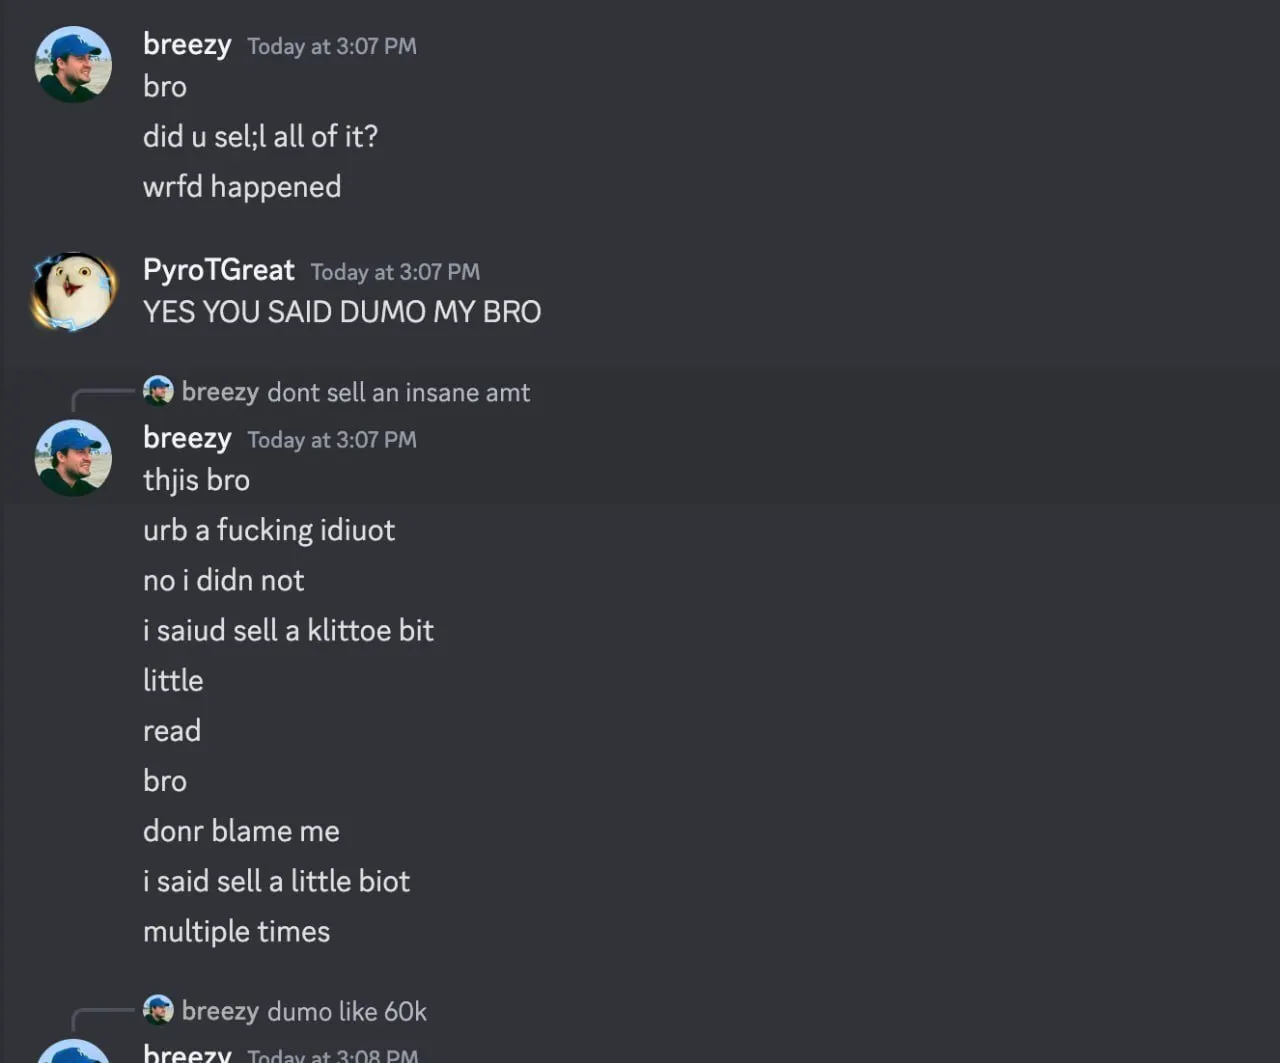
Task: Click the username breezy above 'bro'
Action: tap(187, 44)
